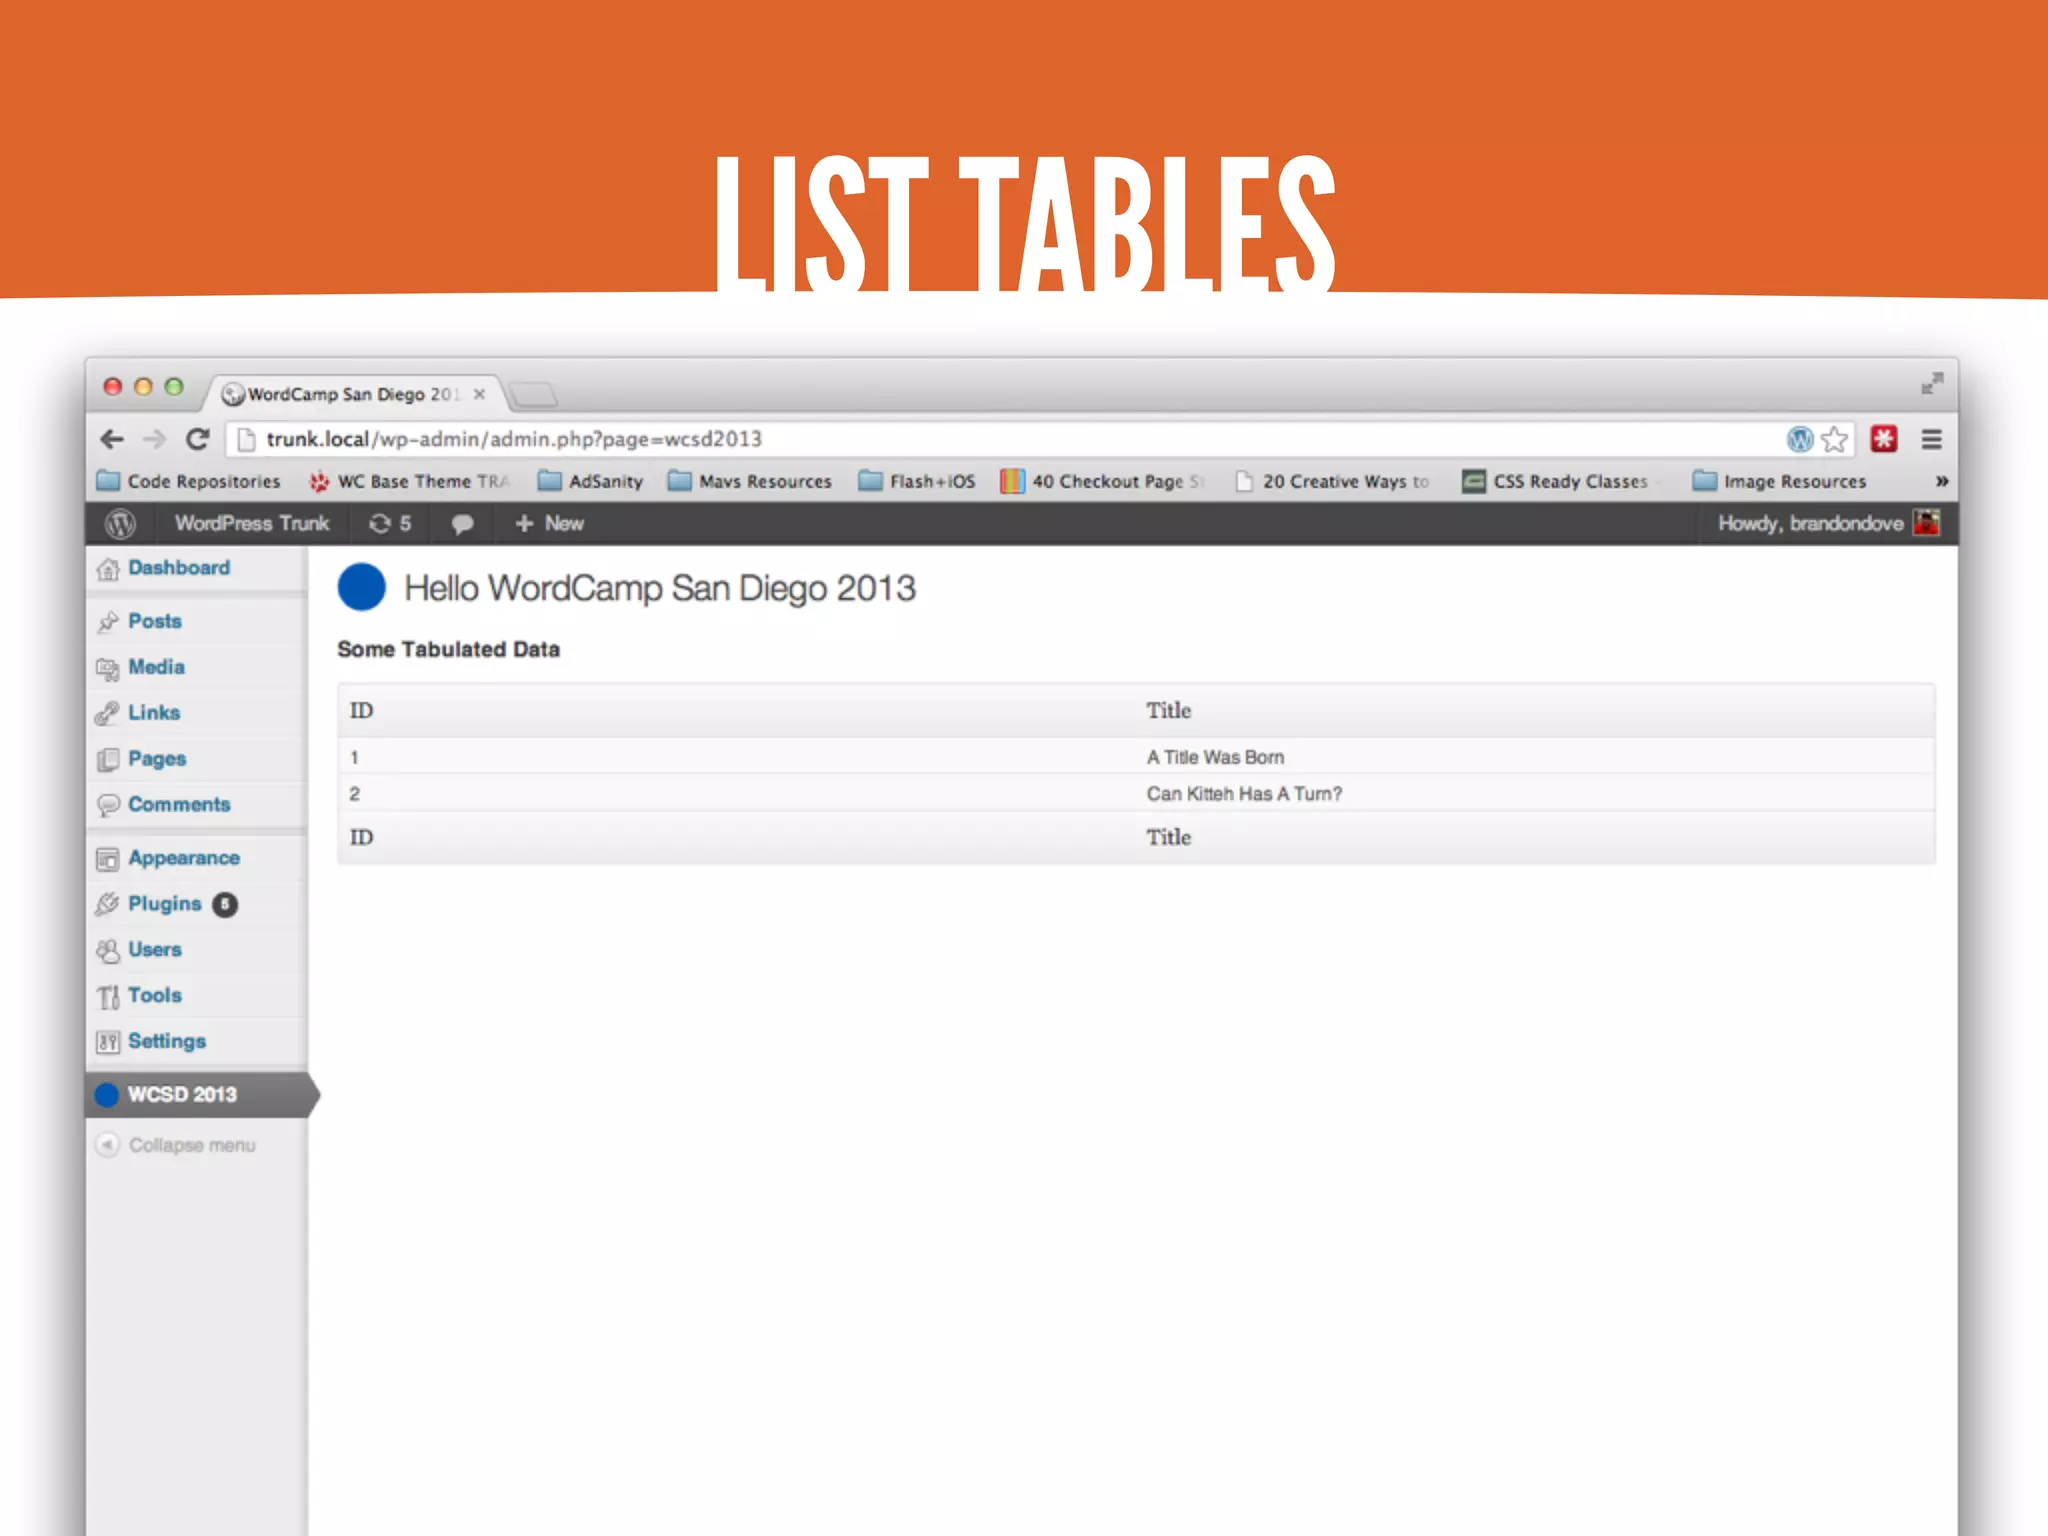The width and height of the screenshot is (2048, 1536).
Task: Reload the page with the refresh icon
Action: point(198,439)
